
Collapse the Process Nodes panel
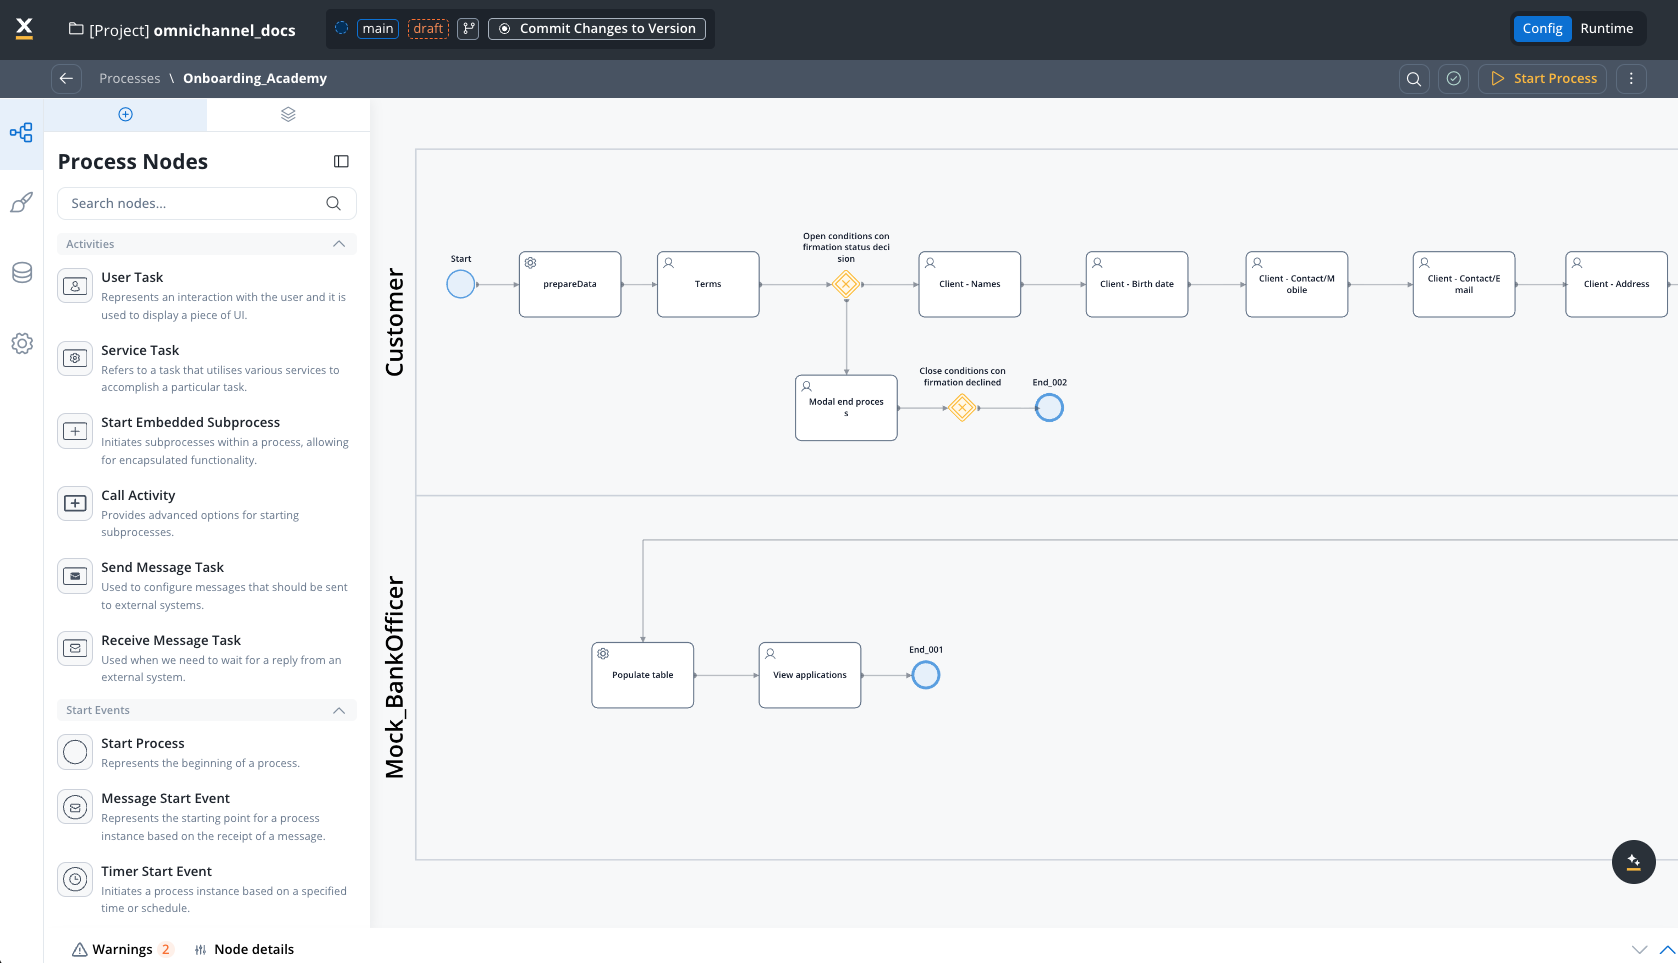point(341,162)
